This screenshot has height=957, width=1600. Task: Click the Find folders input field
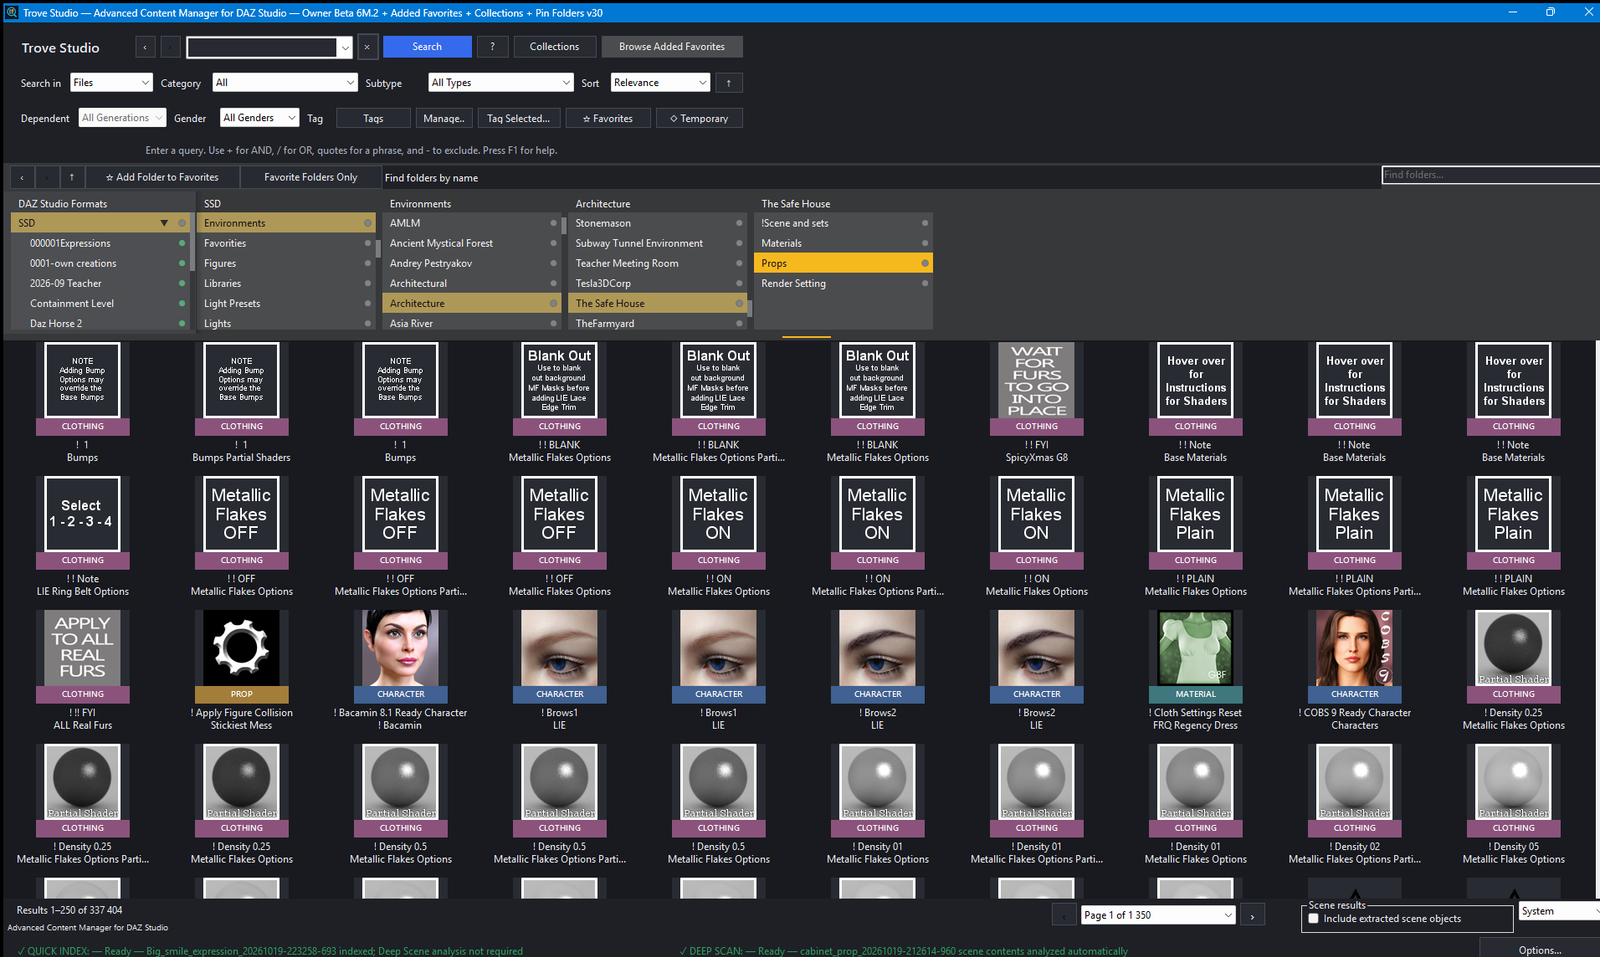point(1490,175)
